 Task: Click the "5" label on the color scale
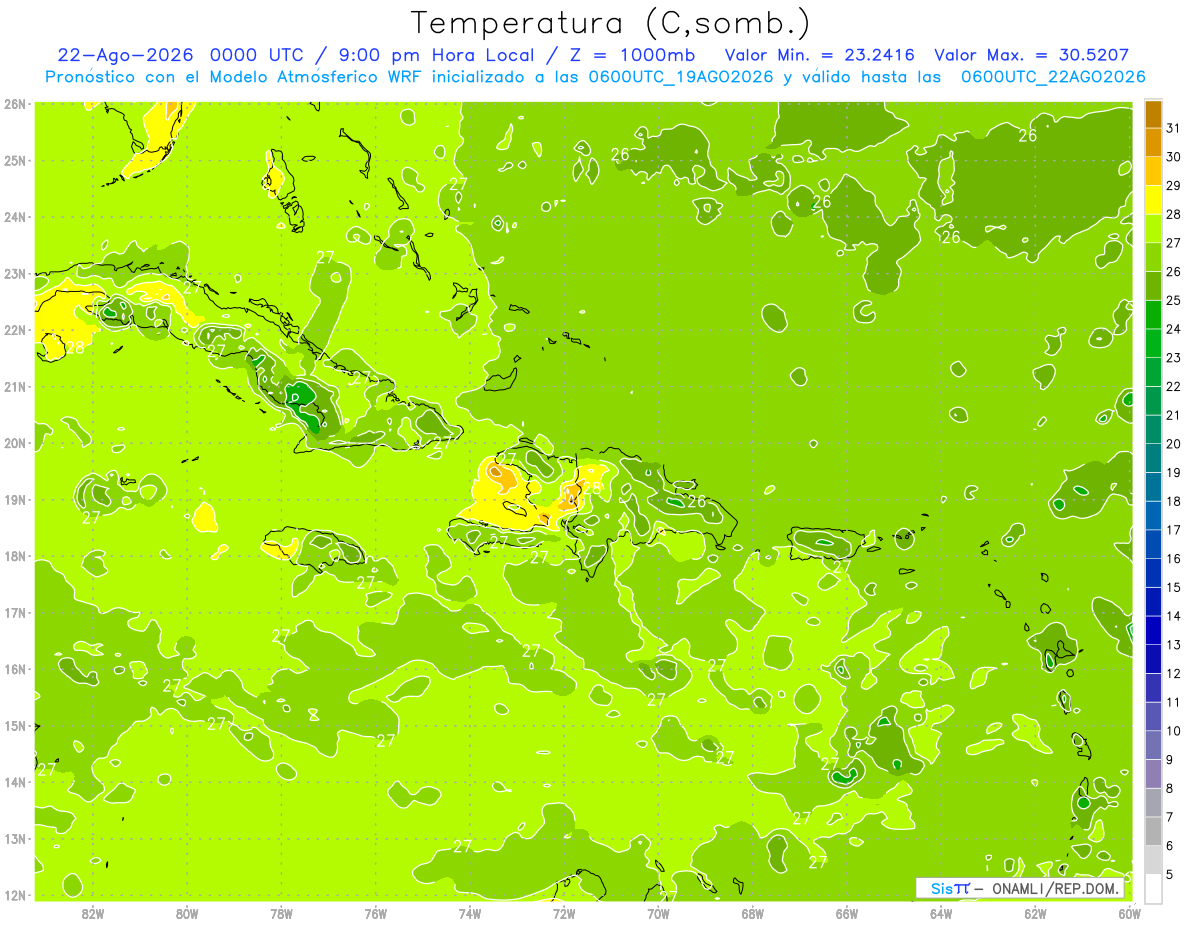(1171, 874)
